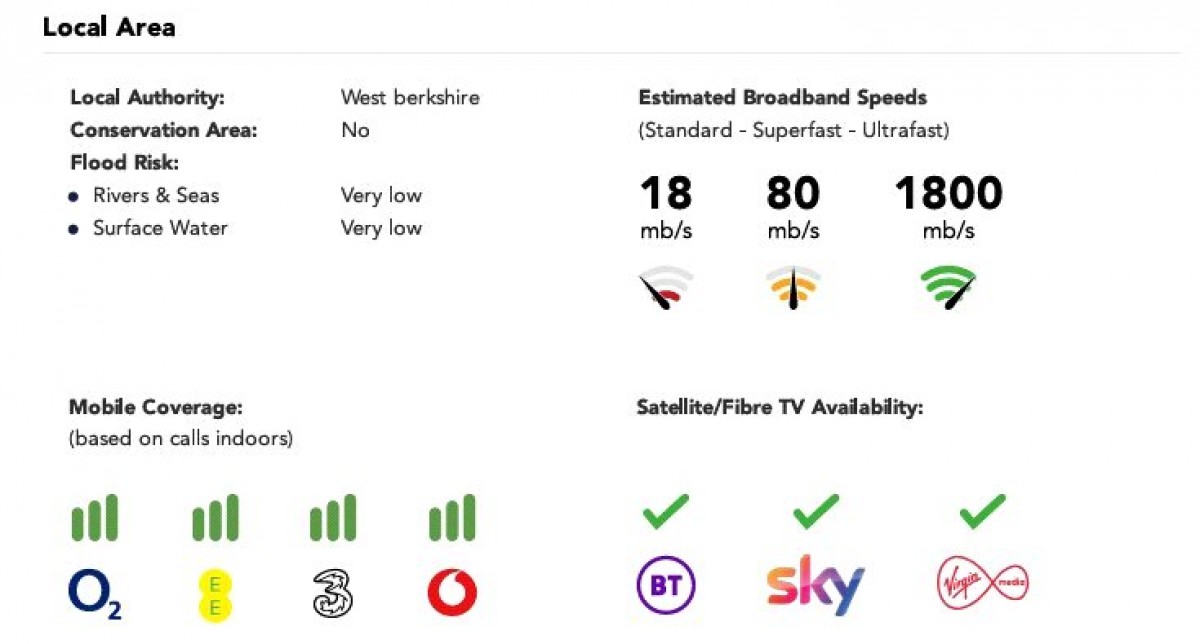This screenshot has height=644, width=1200.
Task: Click the Three network logo
Action: [332, 593]
